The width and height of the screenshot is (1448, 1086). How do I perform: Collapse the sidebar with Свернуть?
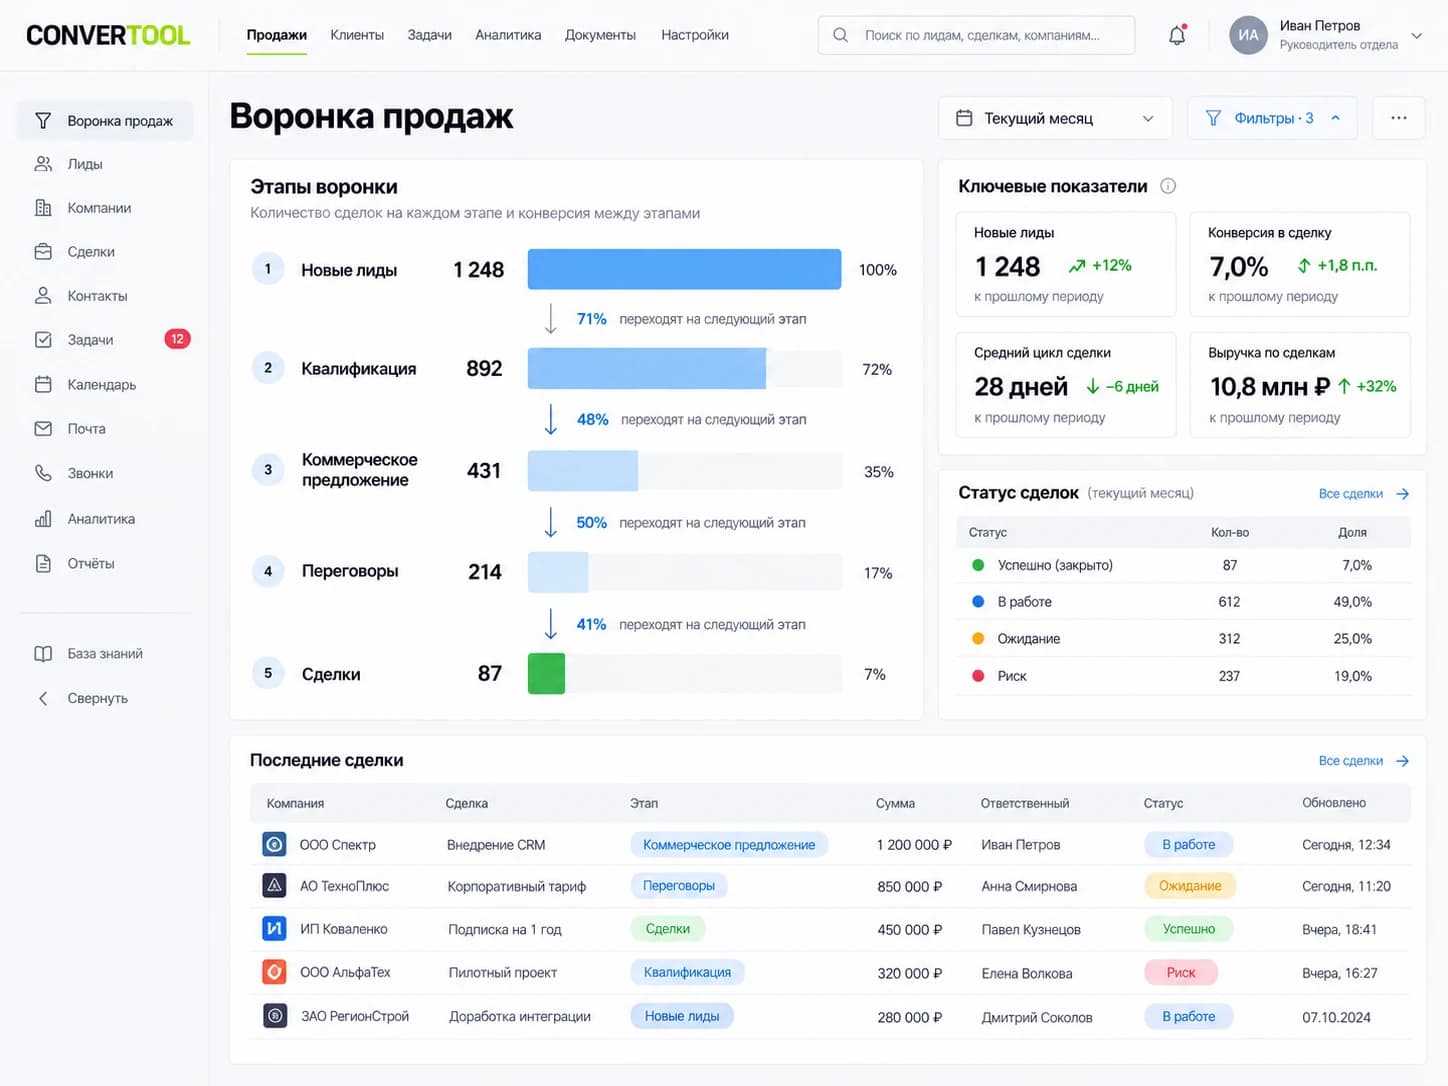pos(83,698)
